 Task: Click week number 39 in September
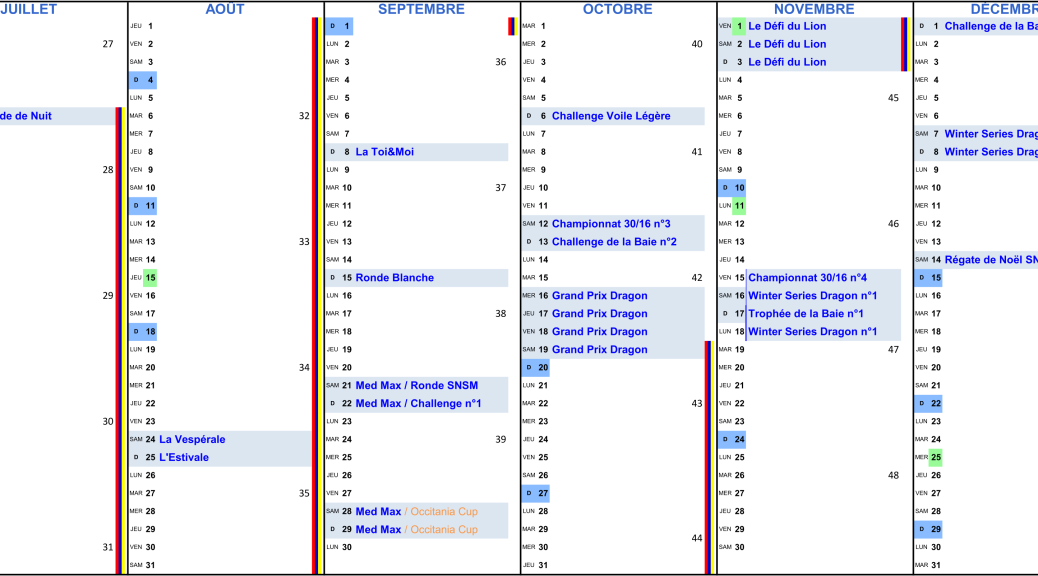(x=500, y=440)
